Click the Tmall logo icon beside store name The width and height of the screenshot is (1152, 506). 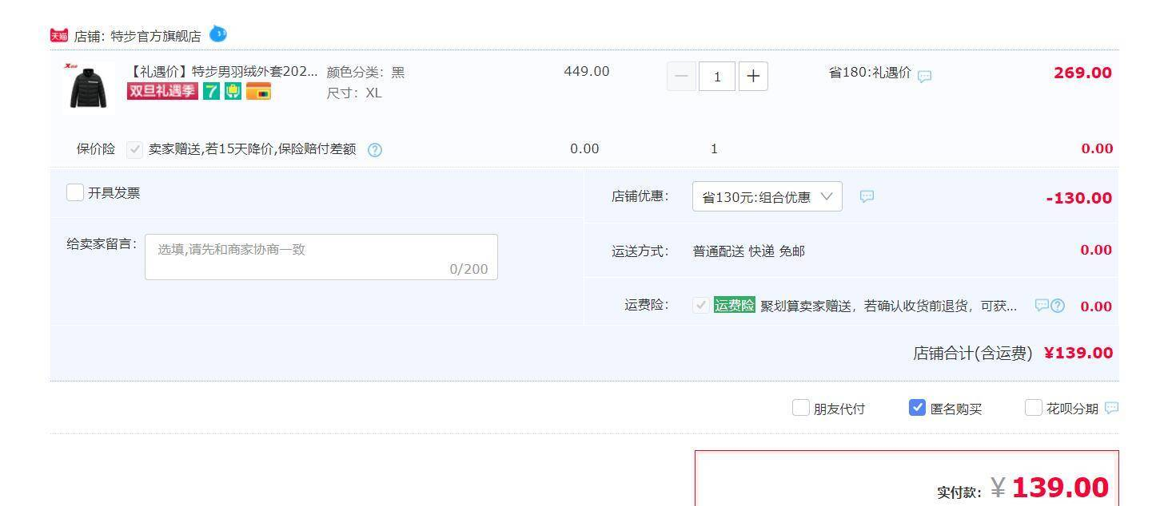(x=59, y=36)
